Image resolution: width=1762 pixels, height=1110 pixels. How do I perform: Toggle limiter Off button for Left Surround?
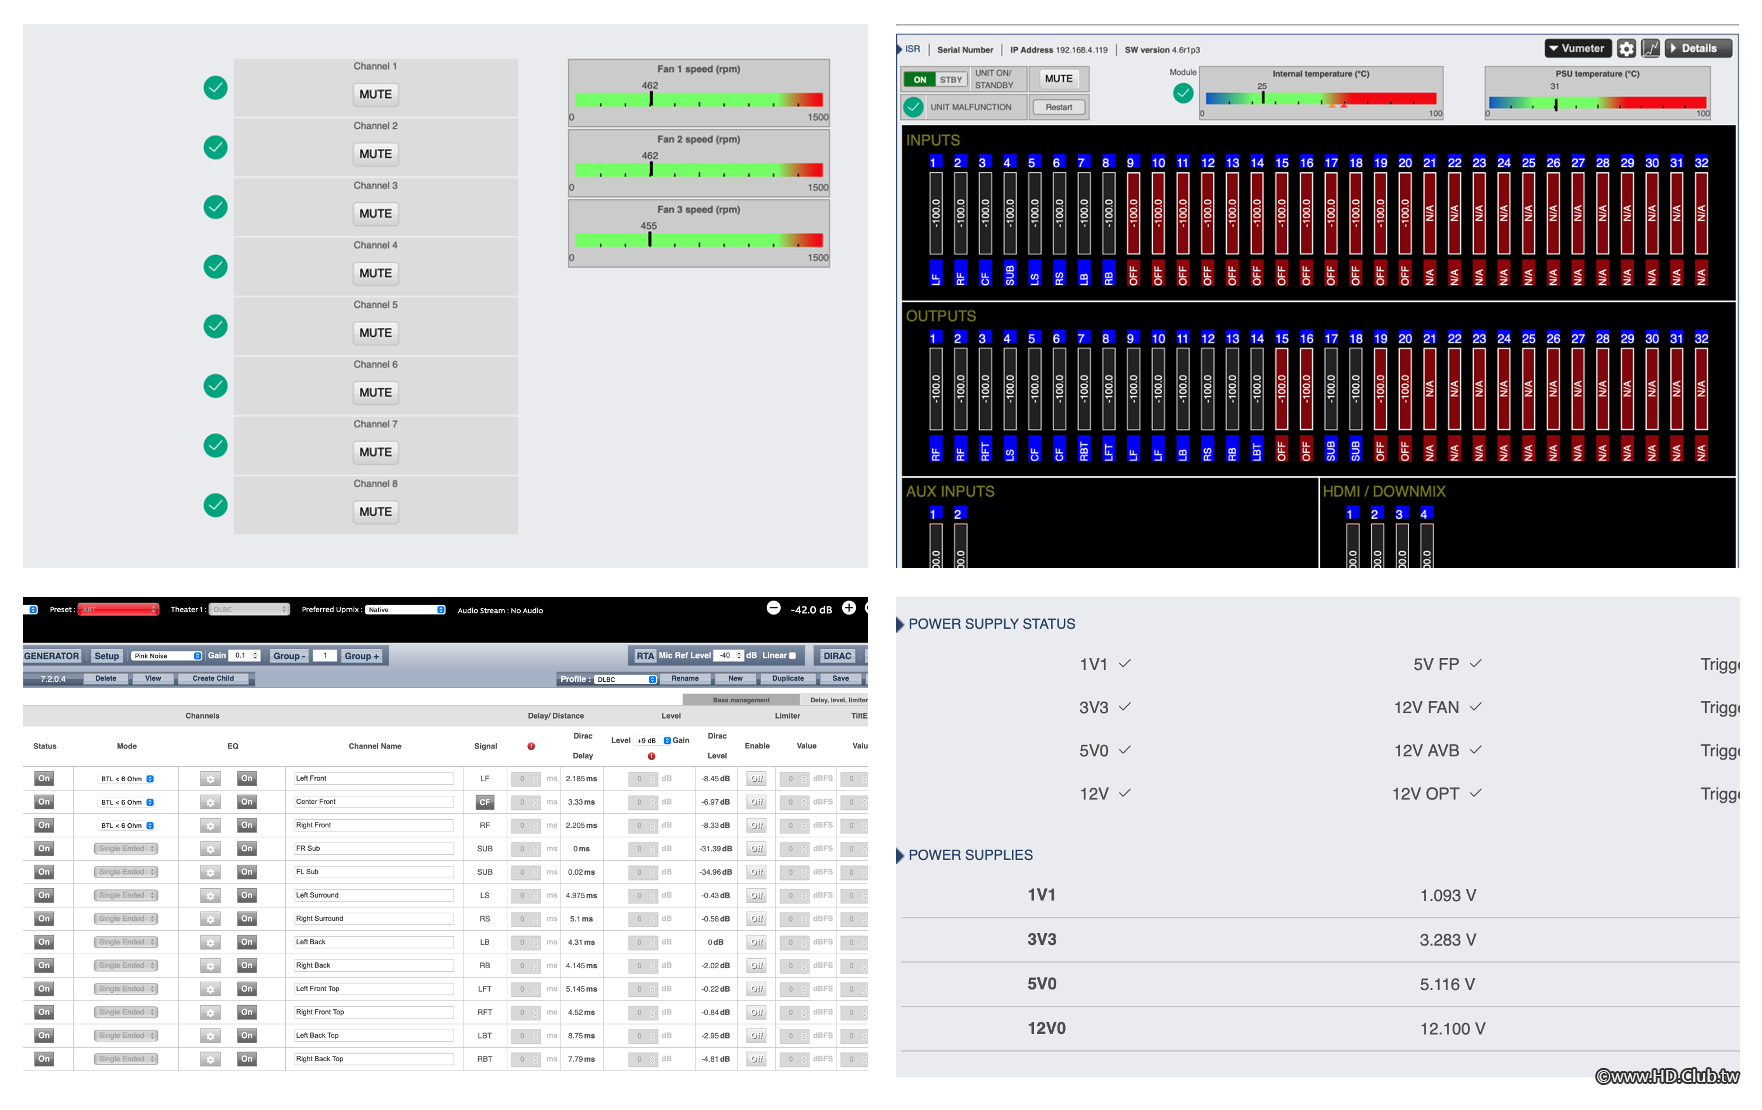tap(757, 895)
